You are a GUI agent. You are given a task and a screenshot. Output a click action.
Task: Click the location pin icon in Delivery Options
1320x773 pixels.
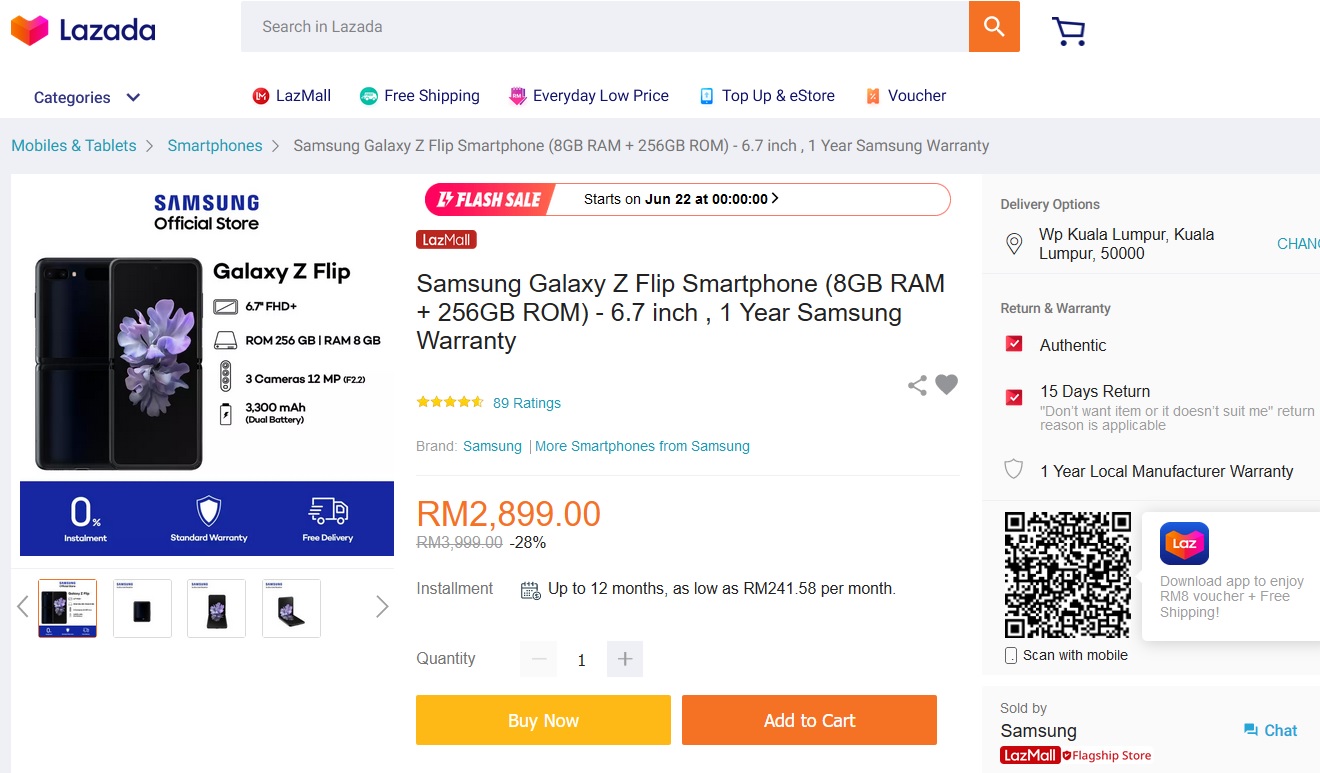[x=1014, y=244]
